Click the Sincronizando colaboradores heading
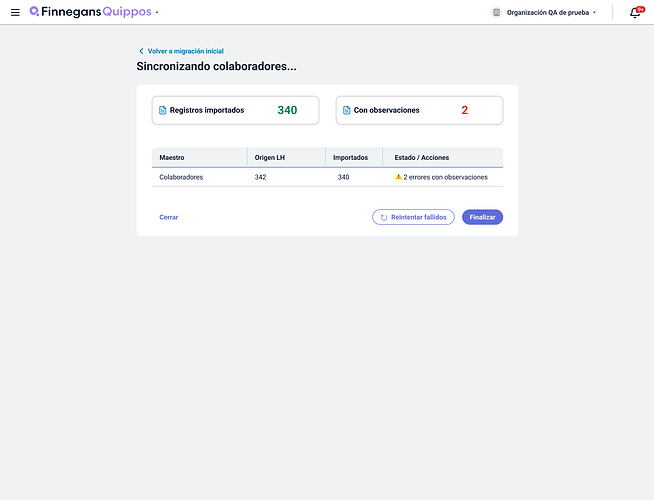Viewport: 654px width, 500px height. pyautogui.click(x=216, y=66)
